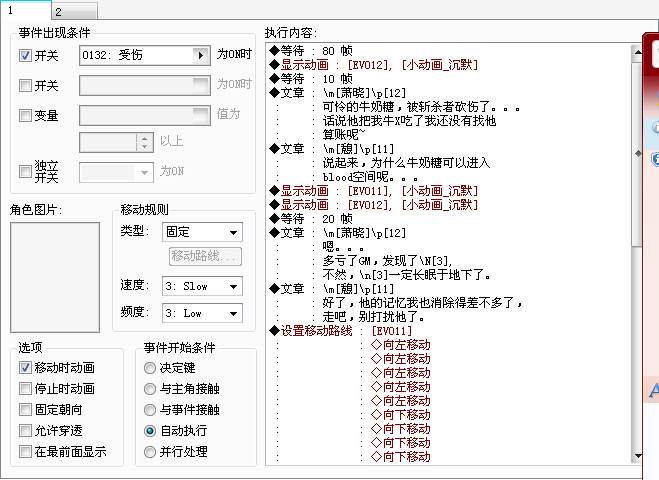Viewport: 659px width, 480px height.
Task: Select text line 说起来，为什么牛奶糖可以进入
Action: [406, 163]
